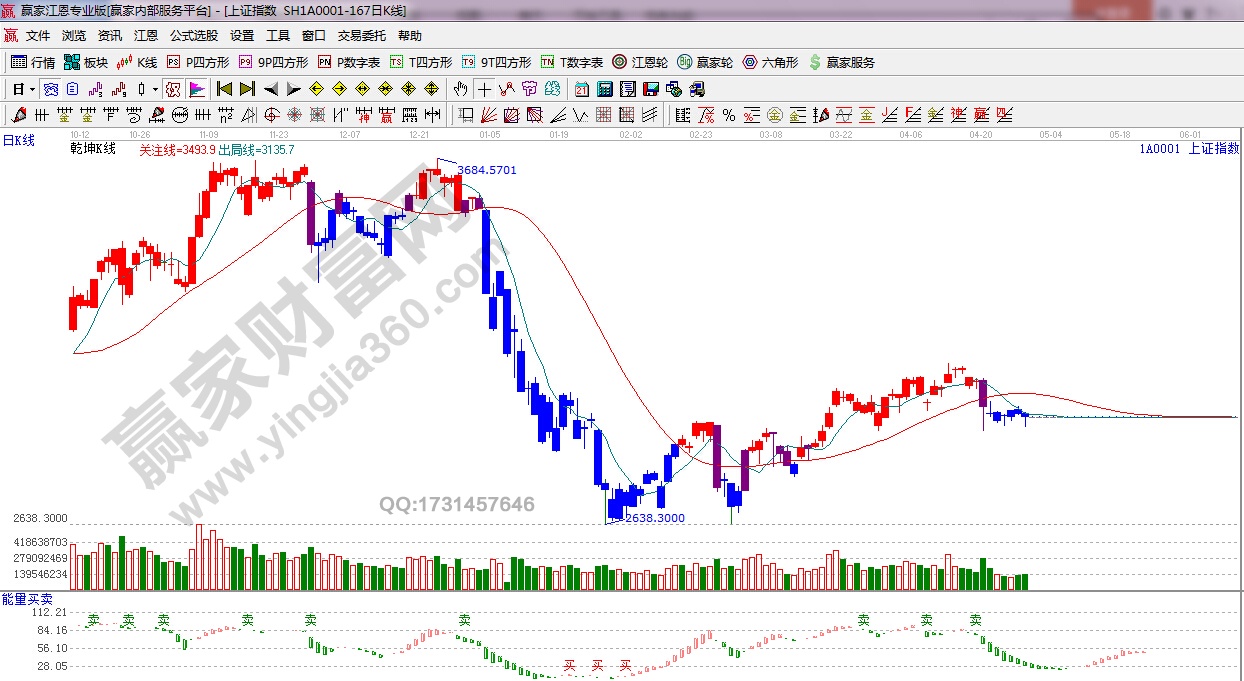Click the 板块 sector toolbar button

(x=86, y=62)
